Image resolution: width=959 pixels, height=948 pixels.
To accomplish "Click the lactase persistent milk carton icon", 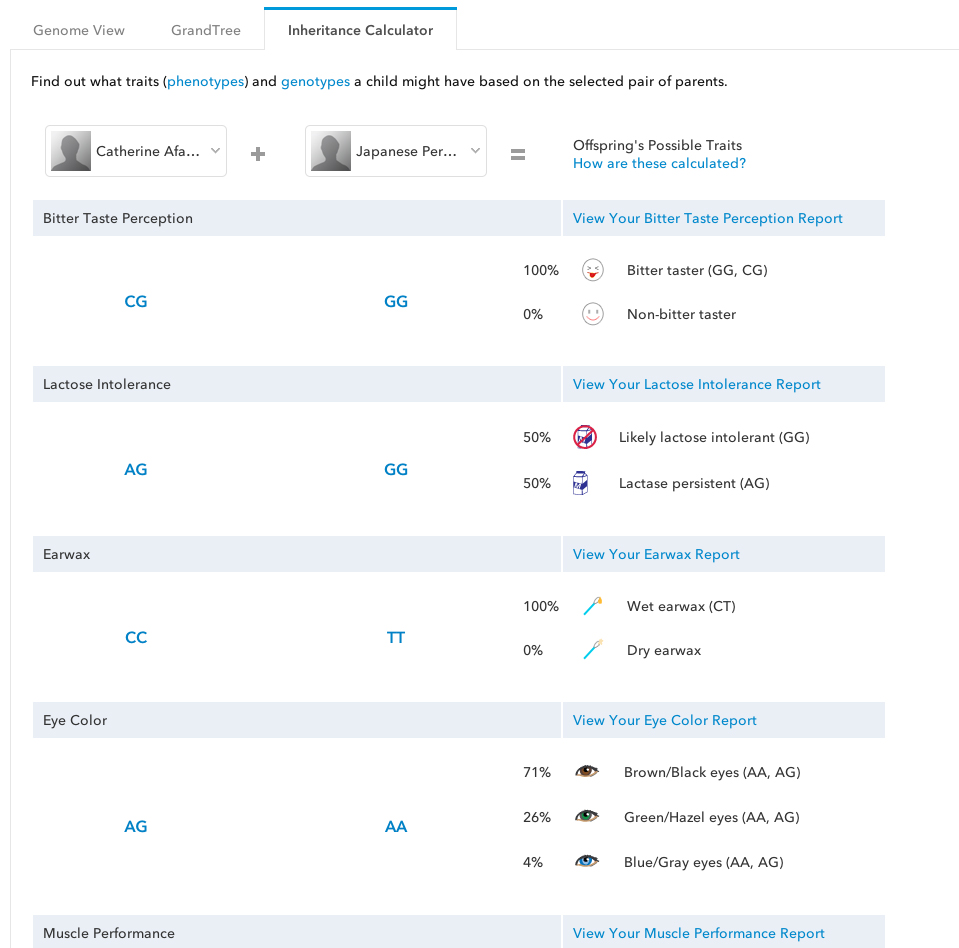I will 580,483.
